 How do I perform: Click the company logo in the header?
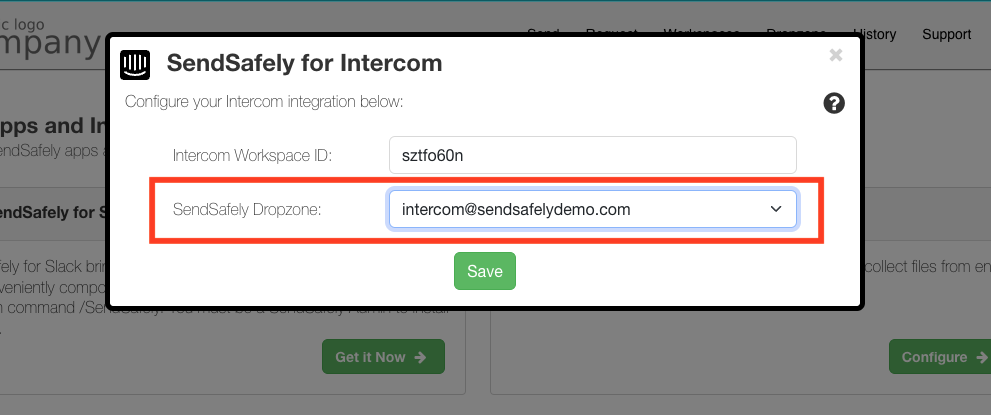click(49, 39)
